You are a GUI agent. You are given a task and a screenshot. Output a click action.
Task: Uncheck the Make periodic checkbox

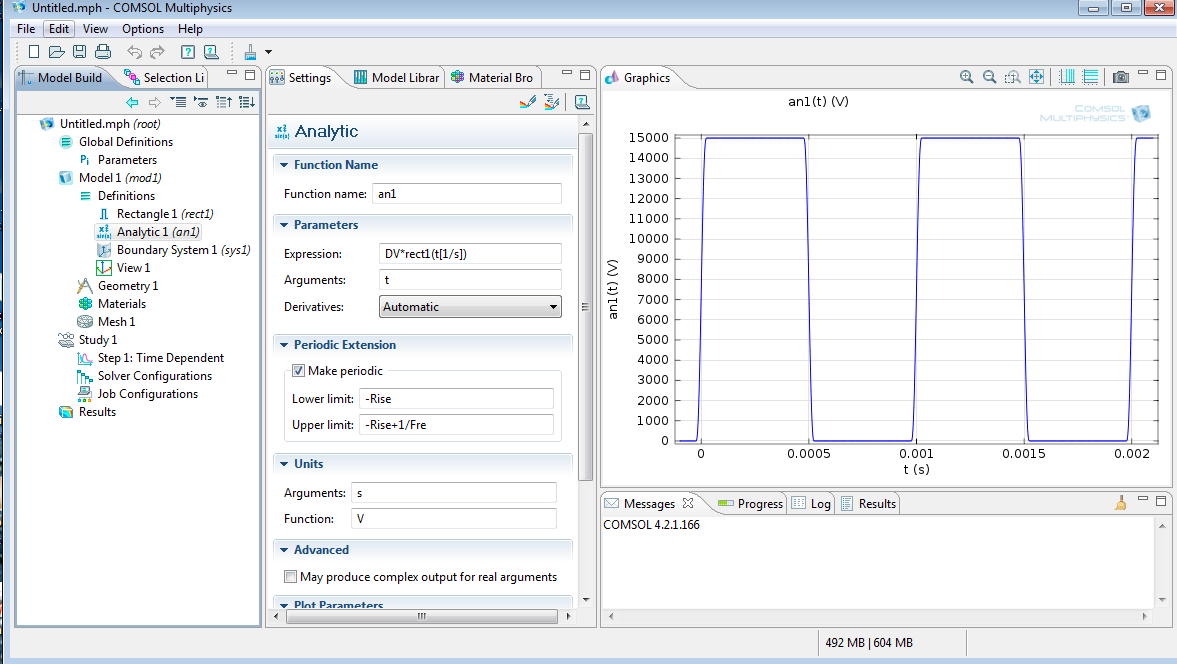(x=299, y=371)
